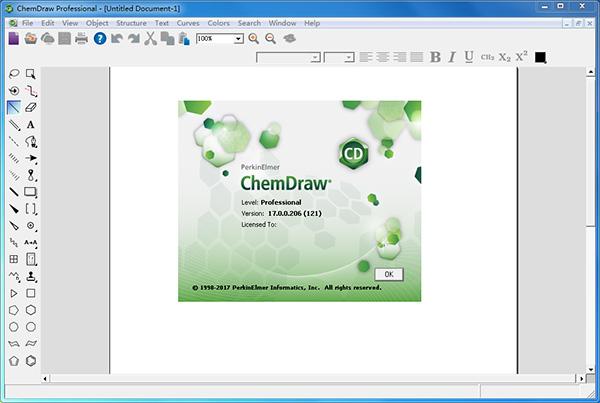The image size is (600, 403).
Task: Select the Brackets tool
Action: [31, 209]
